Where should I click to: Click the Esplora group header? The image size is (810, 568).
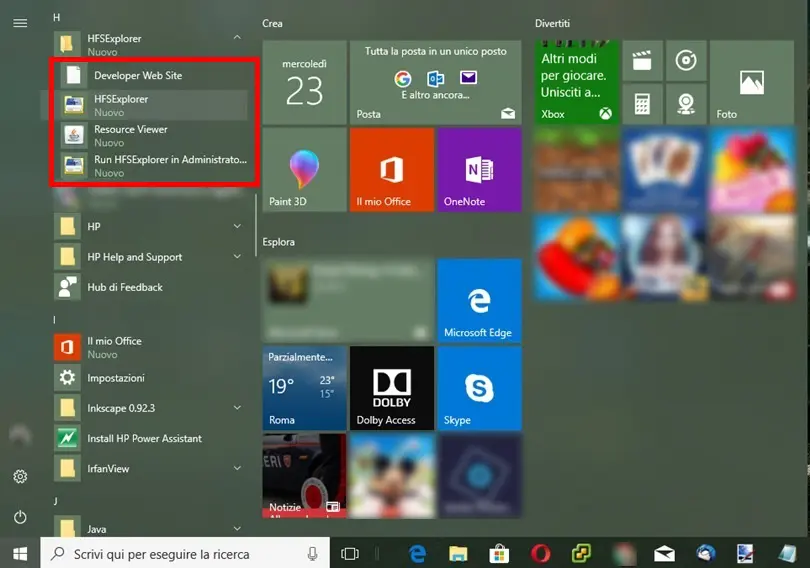[x=278, y=242]
